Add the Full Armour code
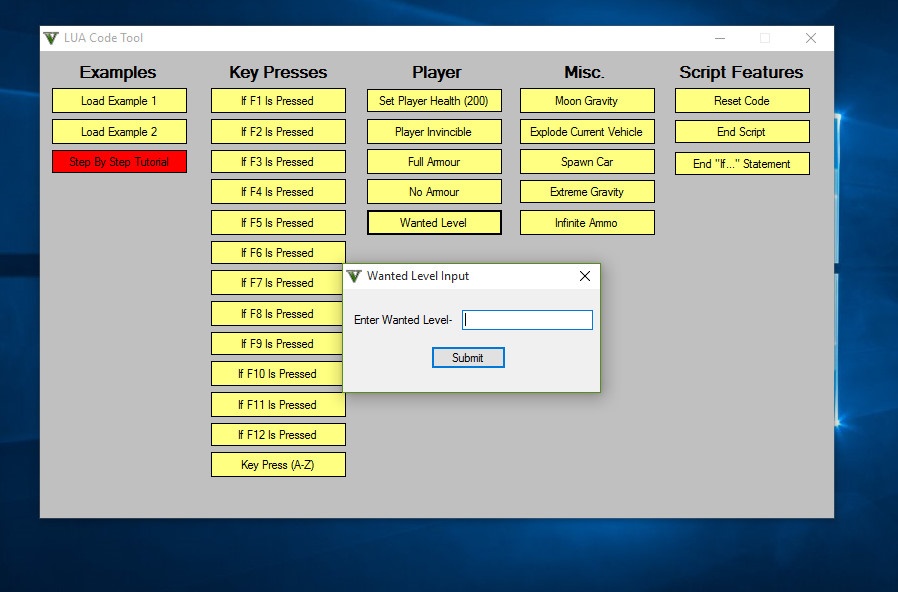This screenshot has height=592, width=898. (434, 162)
